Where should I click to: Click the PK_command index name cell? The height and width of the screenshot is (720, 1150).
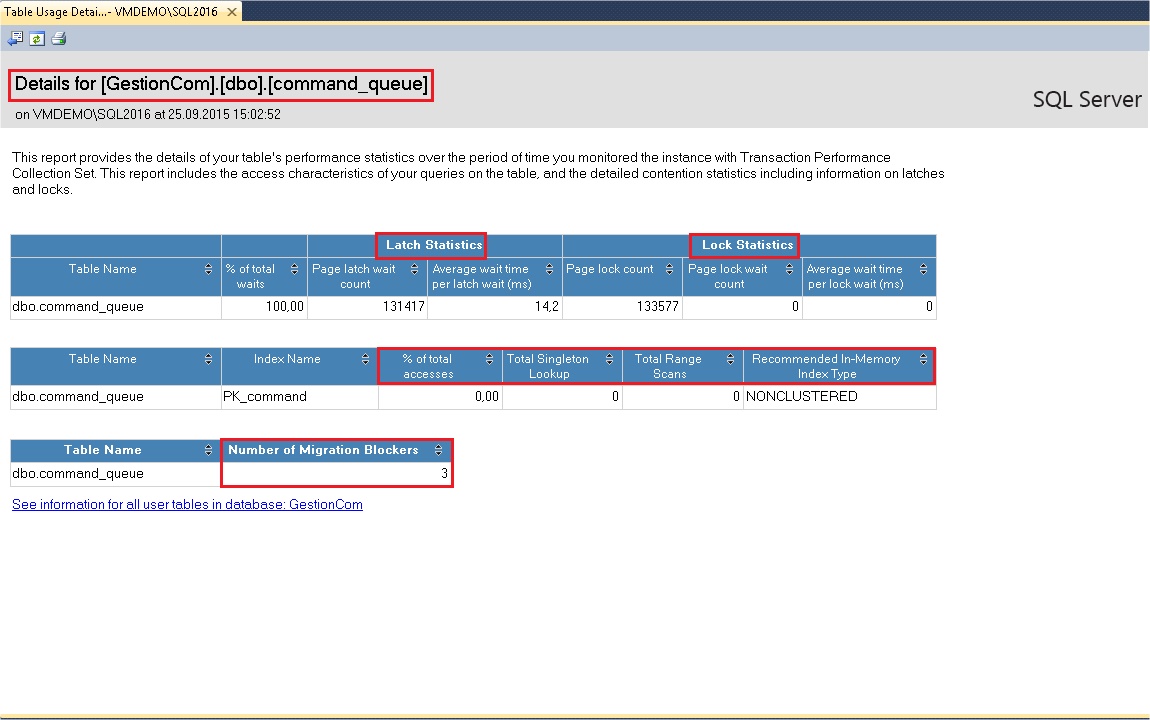click(x=265, y=397)
